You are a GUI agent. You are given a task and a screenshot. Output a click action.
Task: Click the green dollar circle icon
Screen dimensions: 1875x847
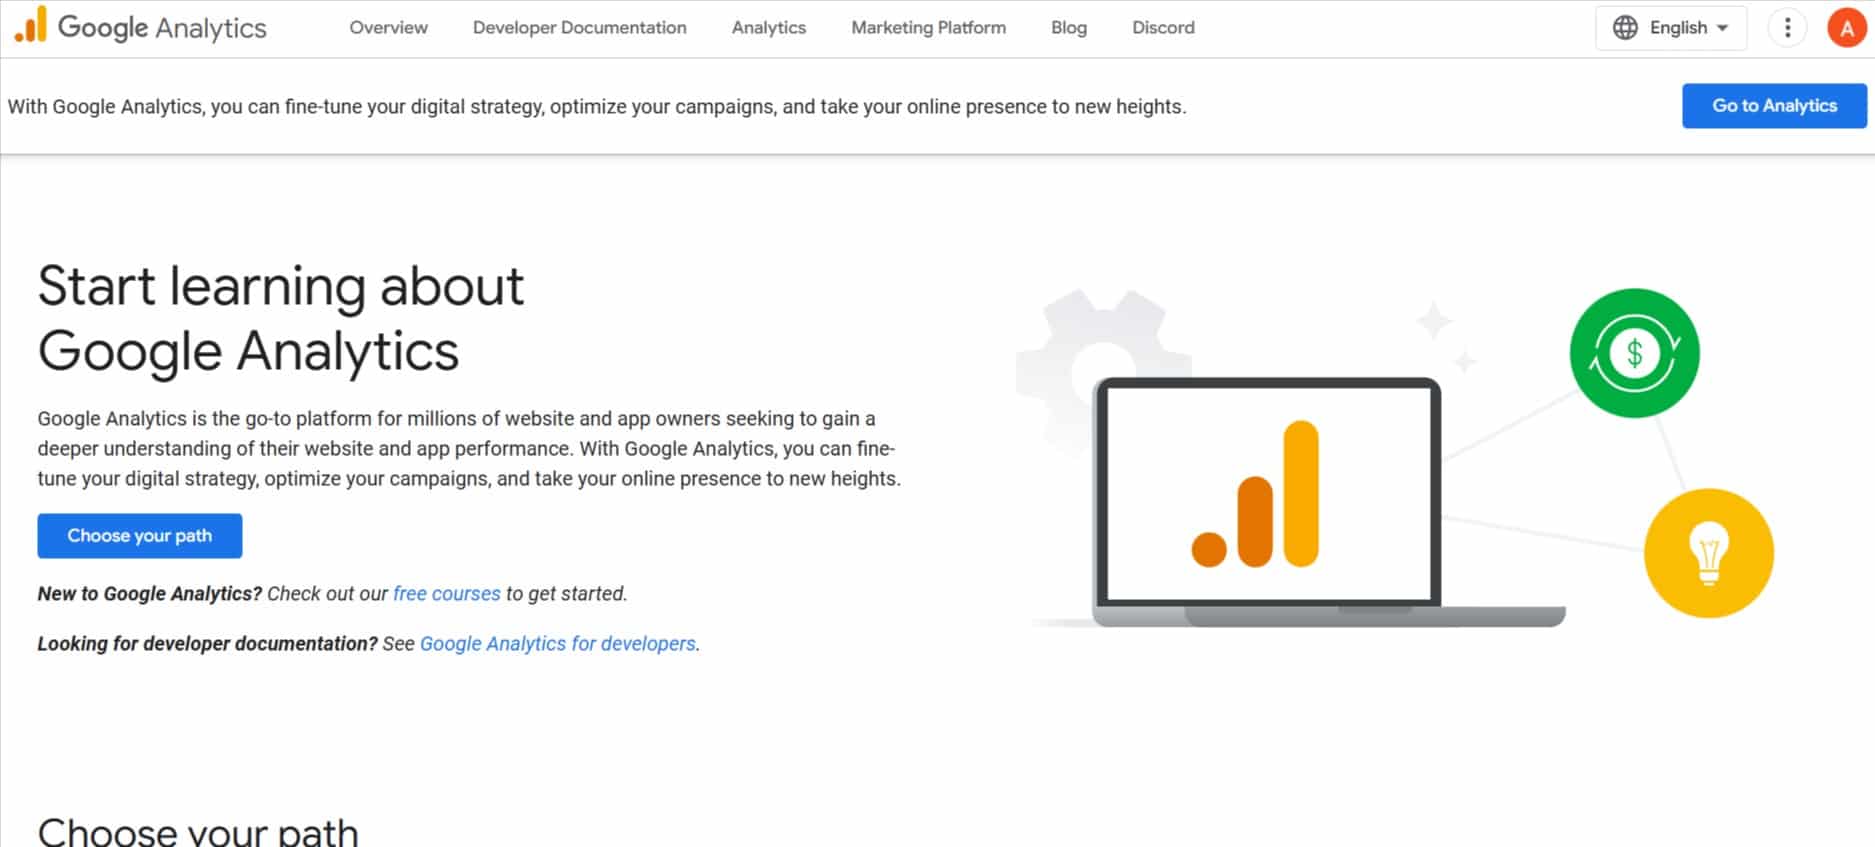tap(1634, 353)
